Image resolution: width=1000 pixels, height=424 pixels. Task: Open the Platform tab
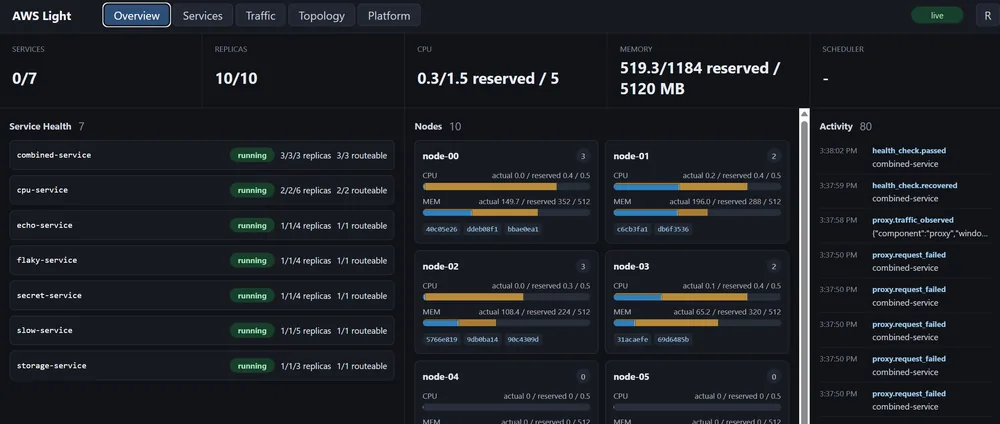tap(389, 15)
